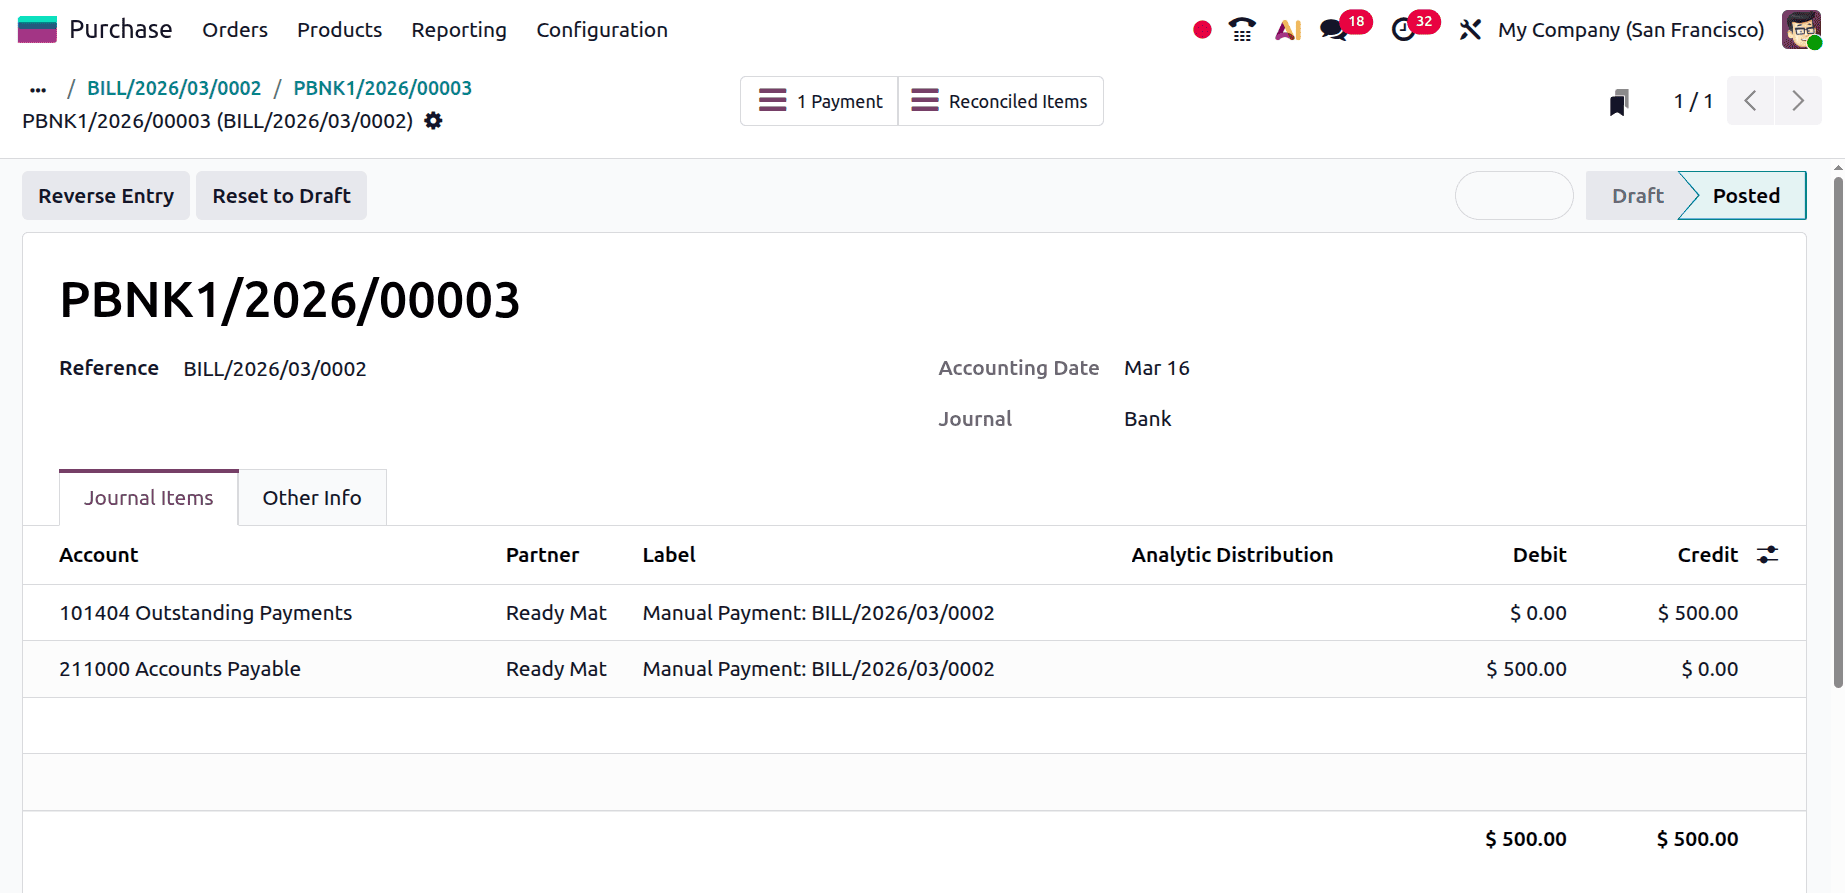Open the 1 Payment smart button
1845x893 pixels.
point(819,101)
